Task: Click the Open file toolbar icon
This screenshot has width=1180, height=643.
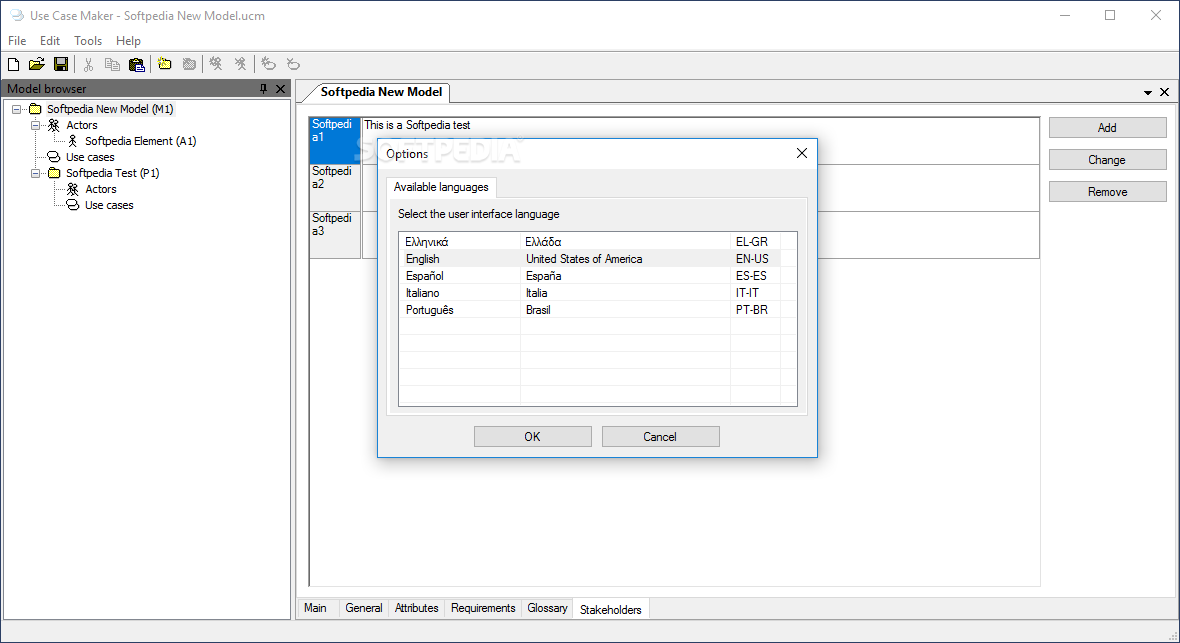Action: click(x=37, y=65)
